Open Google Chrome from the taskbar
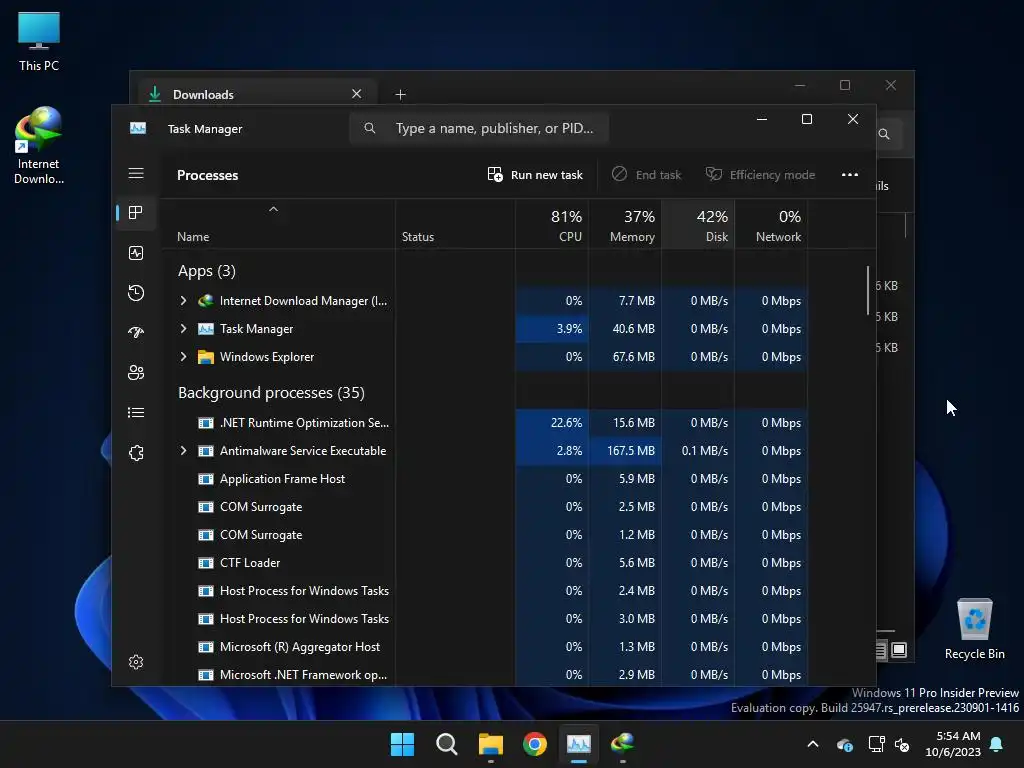1024x768 pixels. (x=535, y=744)
